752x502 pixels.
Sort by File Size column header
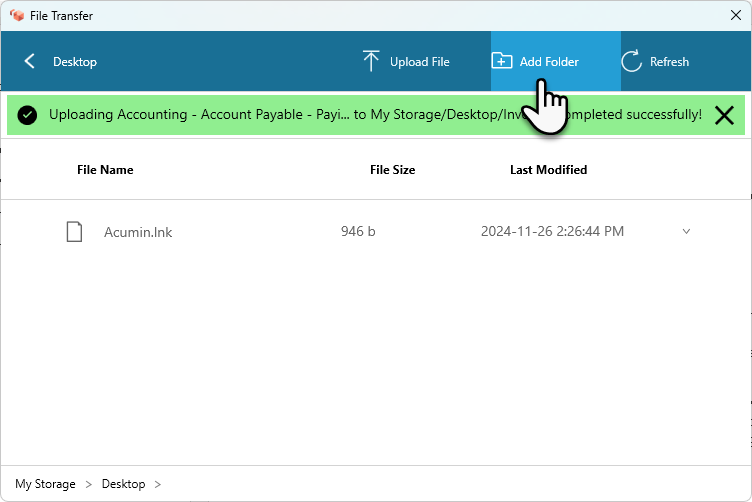(x=392, y=170)
